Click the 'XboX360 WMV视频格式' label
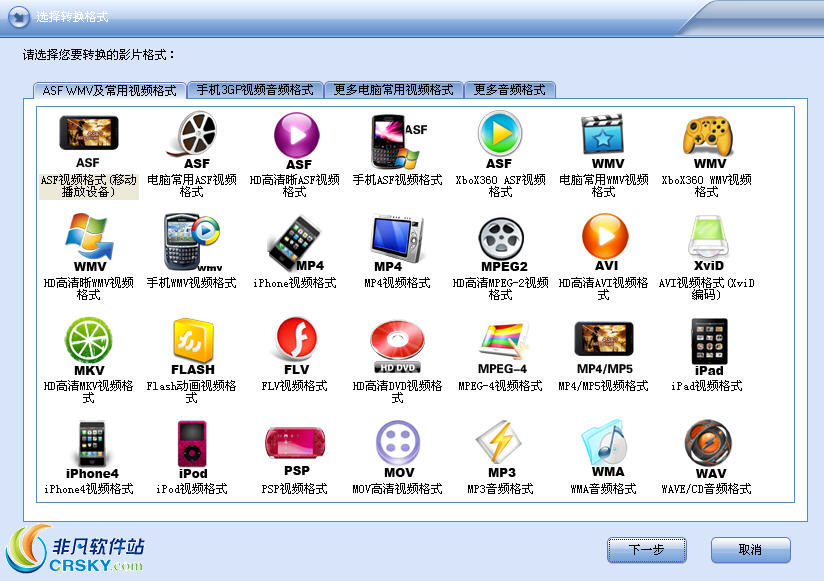Image resolution: width=824 pixels, height=581 pixels. pos(706,186)
